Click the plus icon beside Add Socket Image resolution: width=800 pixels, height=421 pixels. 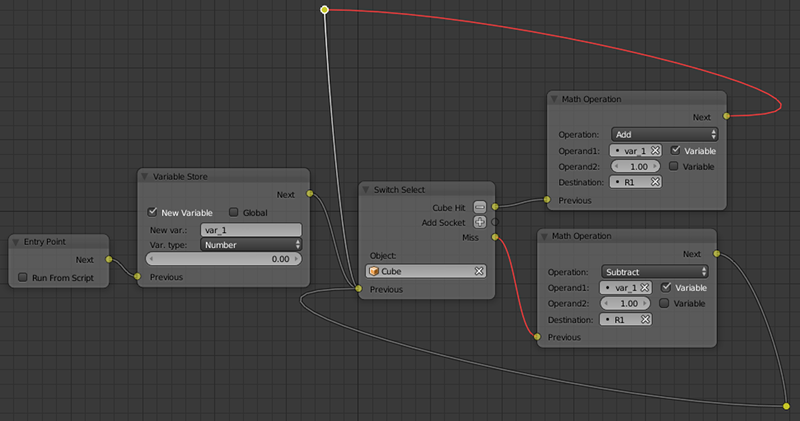coord(480,222)
